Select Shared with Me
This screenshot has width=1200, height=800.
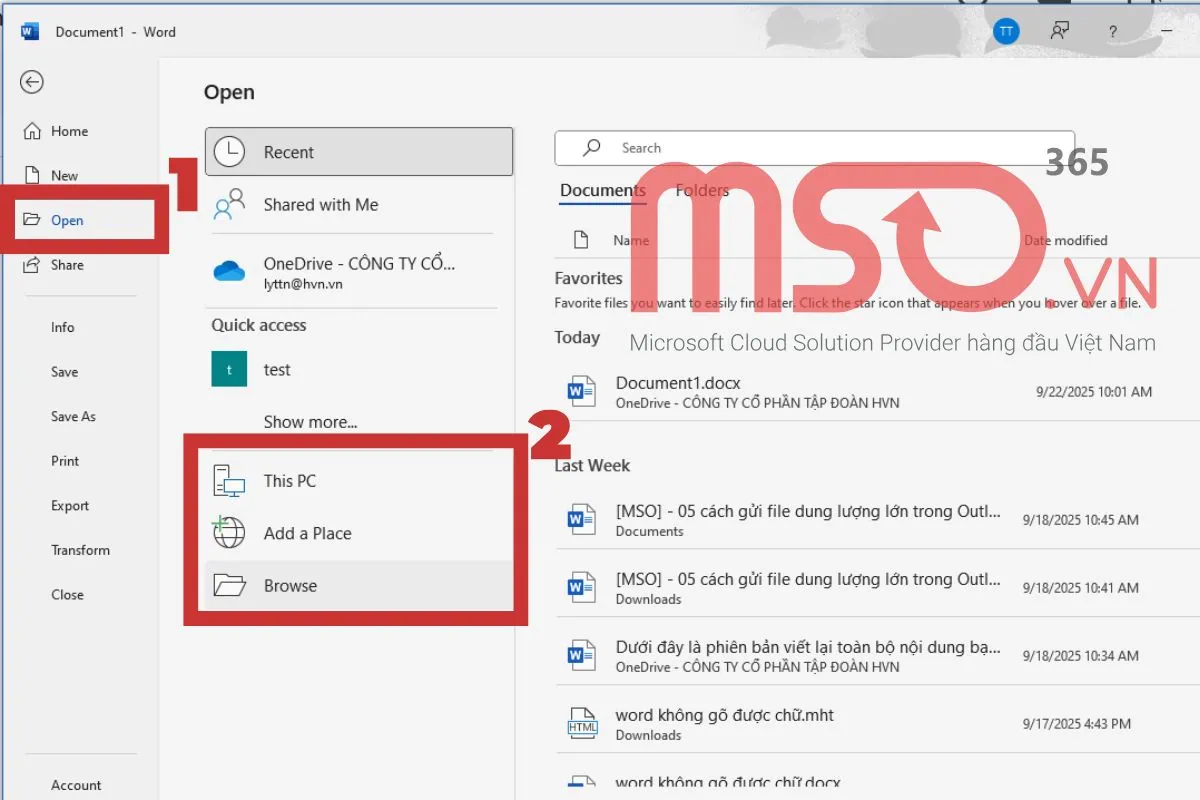pyautogui.click(x=320, y=205)
